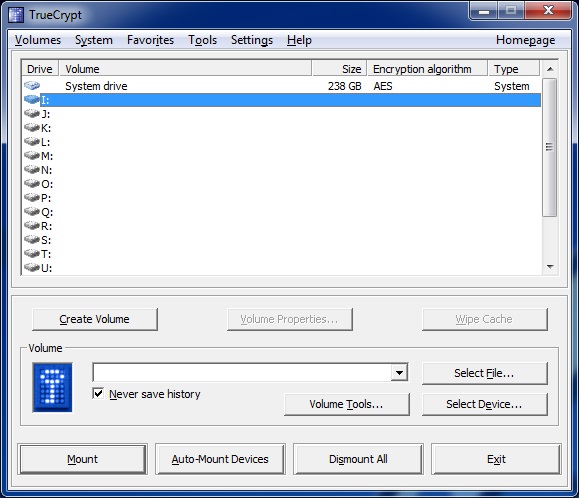Click the drive icon for K:

(32, 128)
